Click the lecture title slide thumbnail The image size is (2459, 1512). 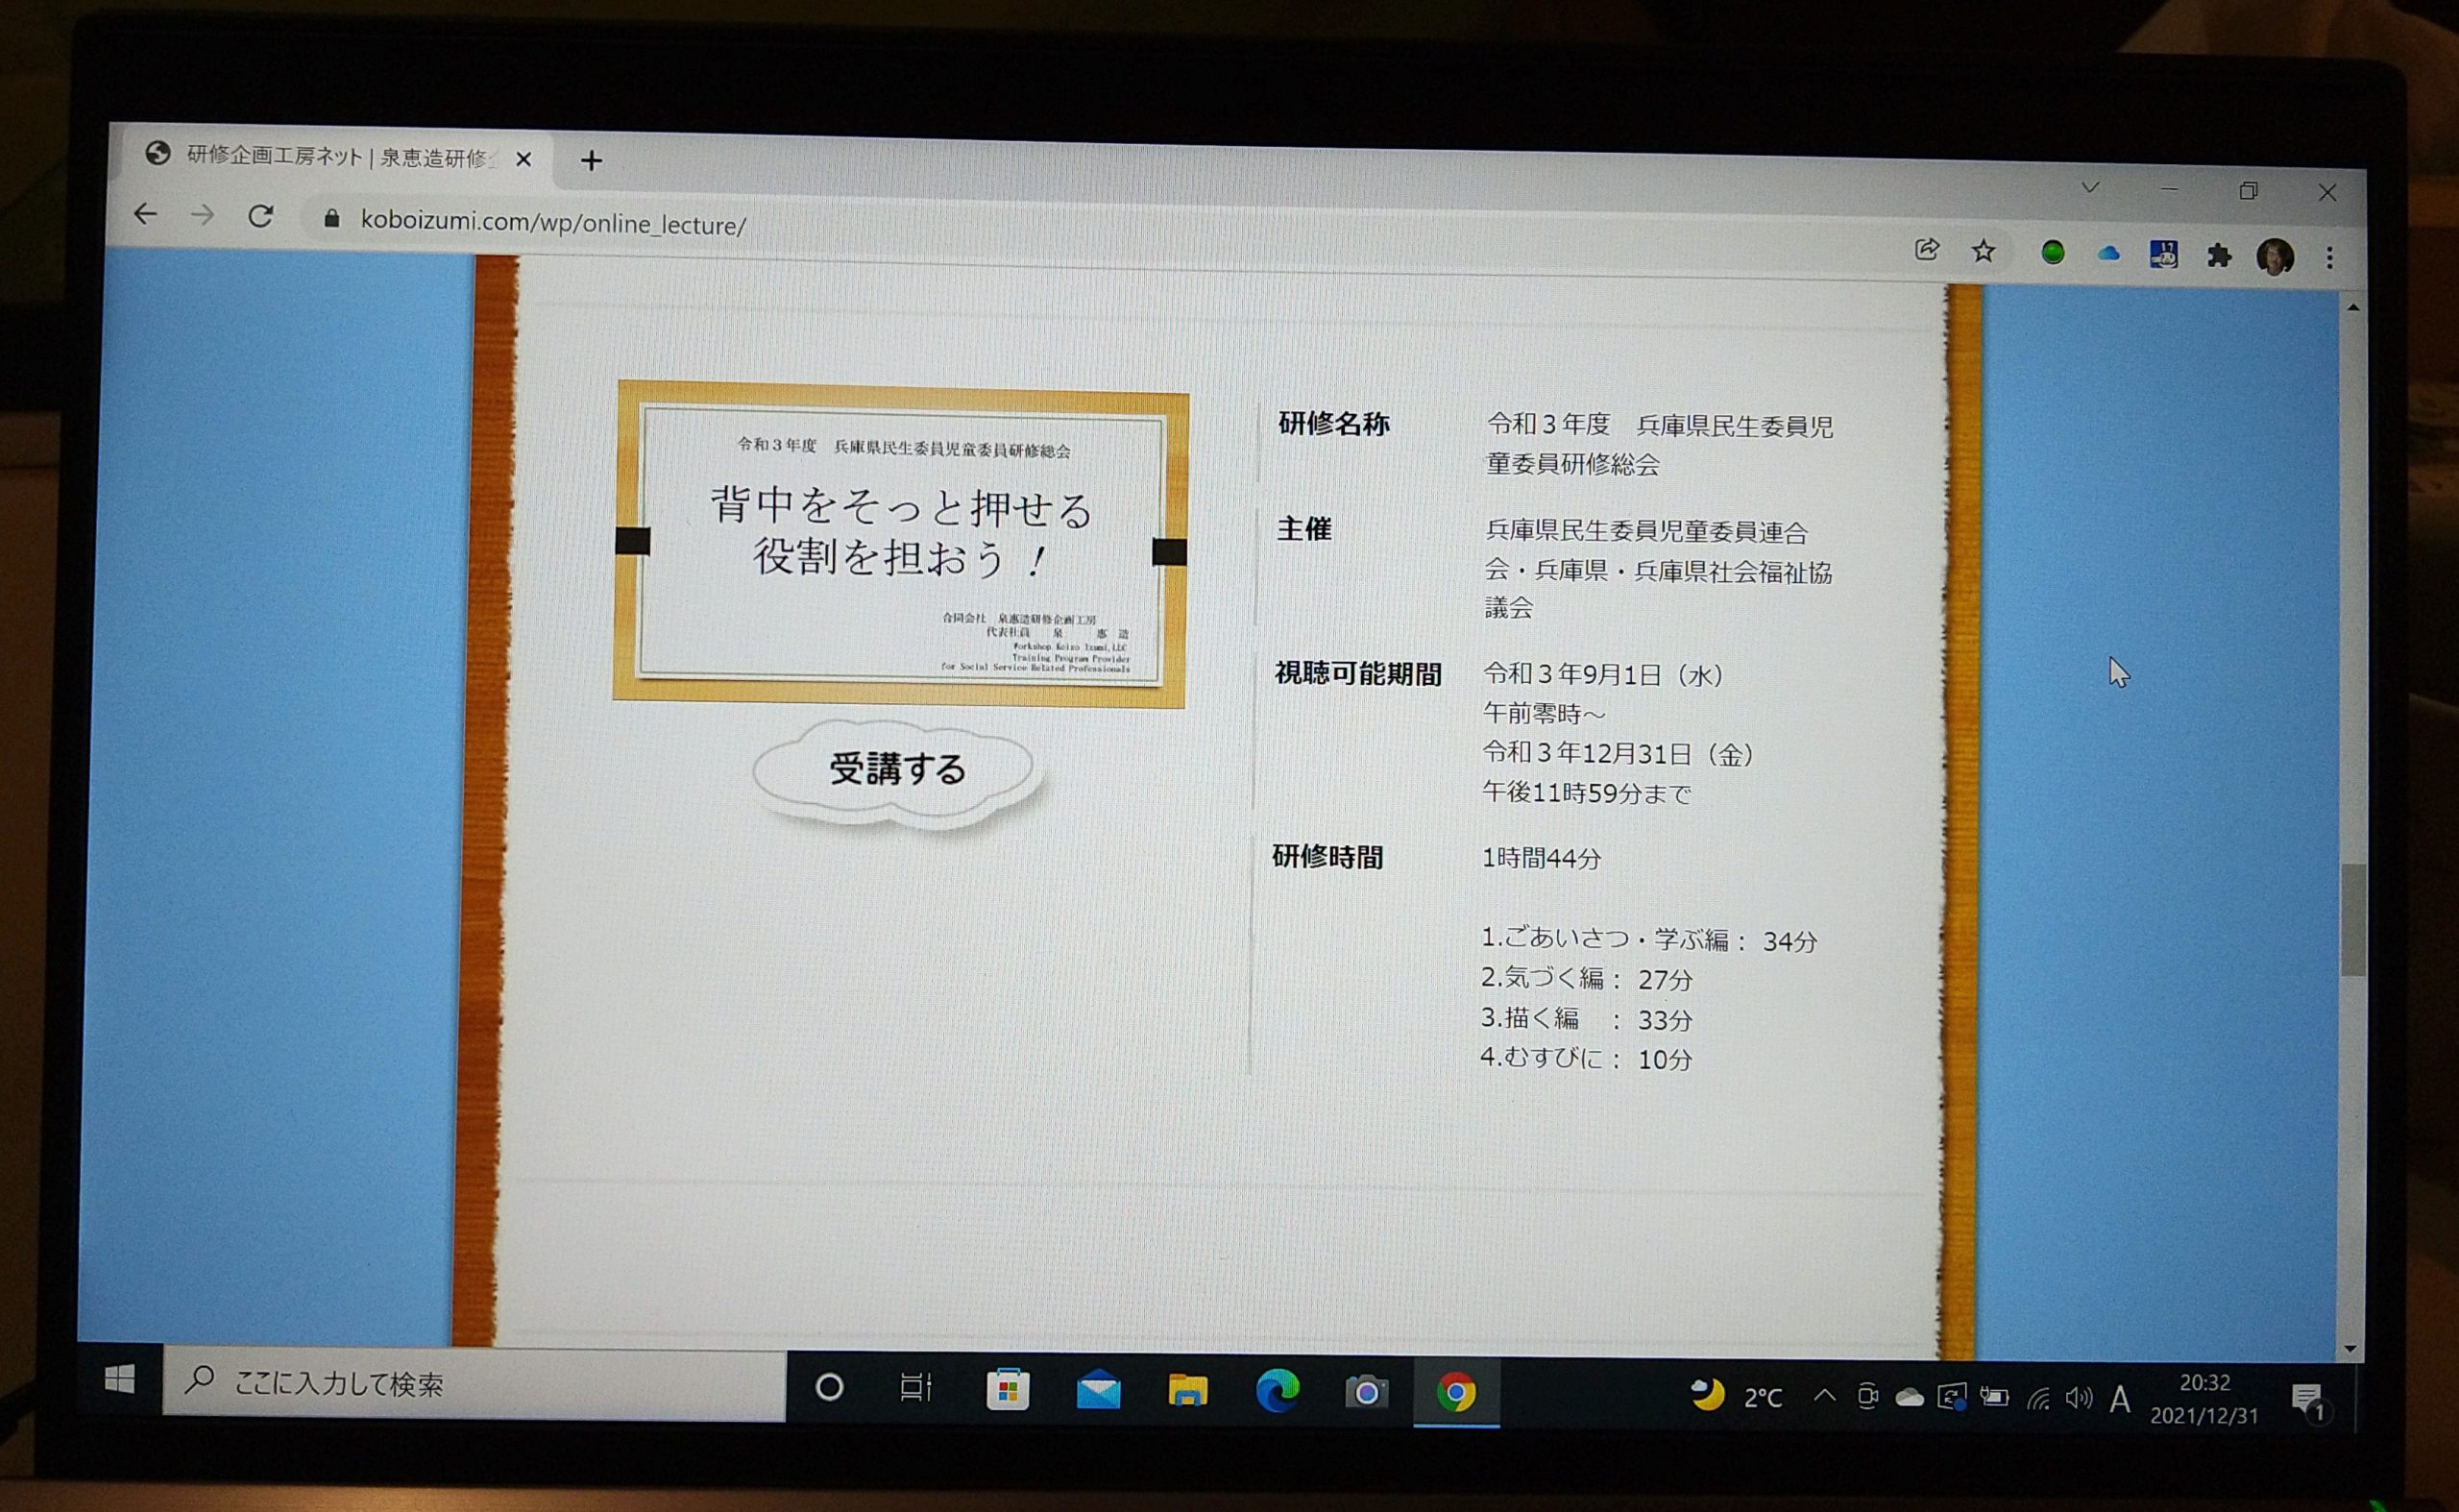(900, 545)
